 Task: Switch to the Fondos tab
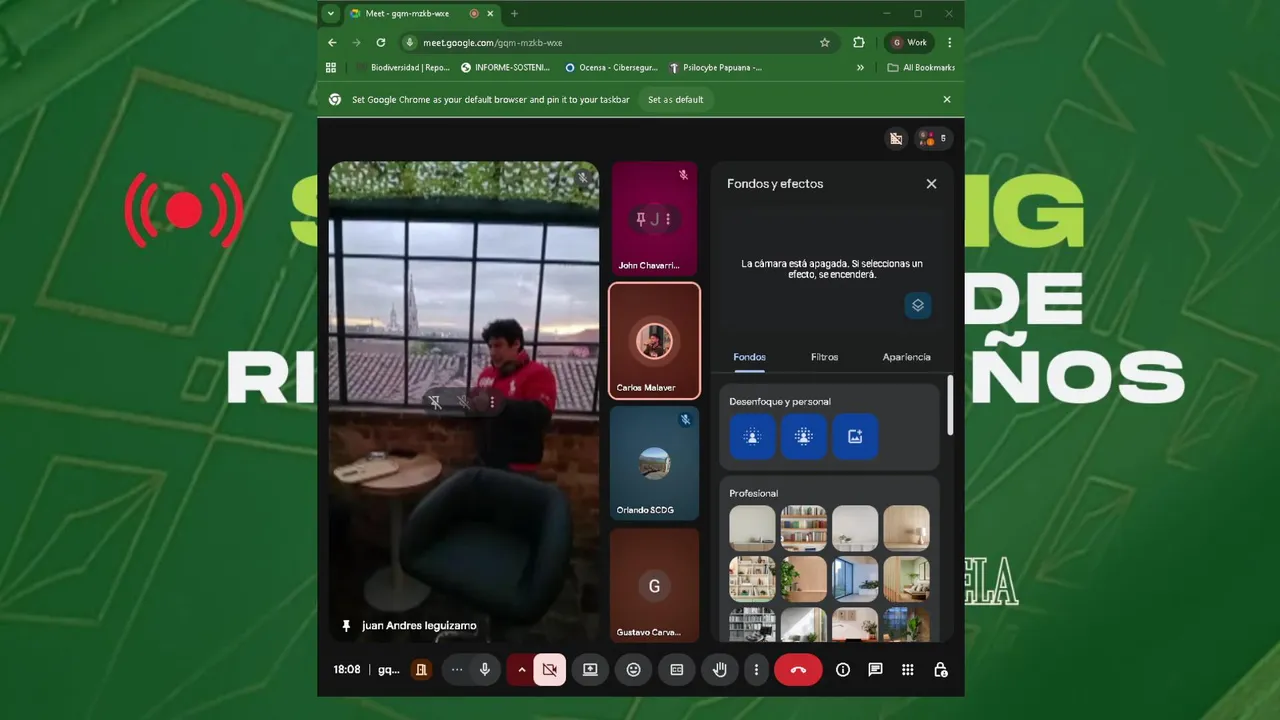750,357
